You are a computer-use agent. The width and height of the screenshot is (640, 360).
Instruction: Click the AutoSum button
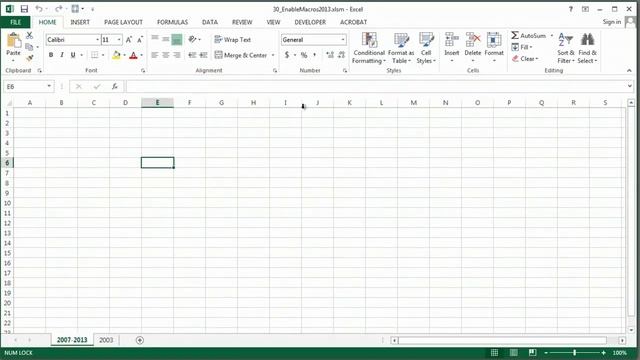[x=529, y=36]
